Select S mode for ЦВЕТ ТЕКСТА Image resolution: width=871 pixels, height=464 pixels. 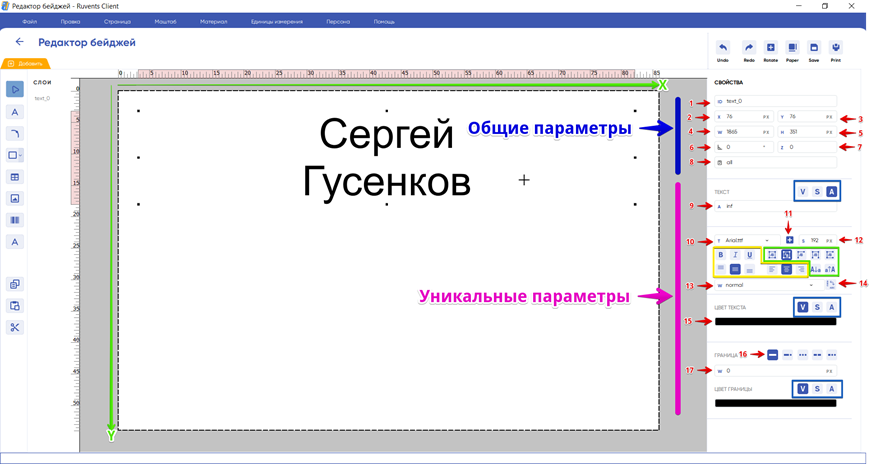click(x=817, y=307)
